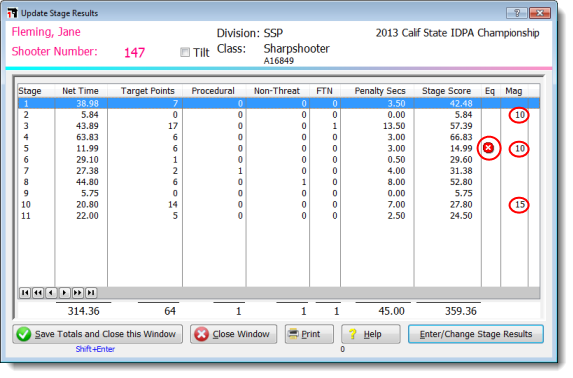Select stage 5 net time 11.99
573x378 pixels.
pyautogui.click(x=87, y=148)
